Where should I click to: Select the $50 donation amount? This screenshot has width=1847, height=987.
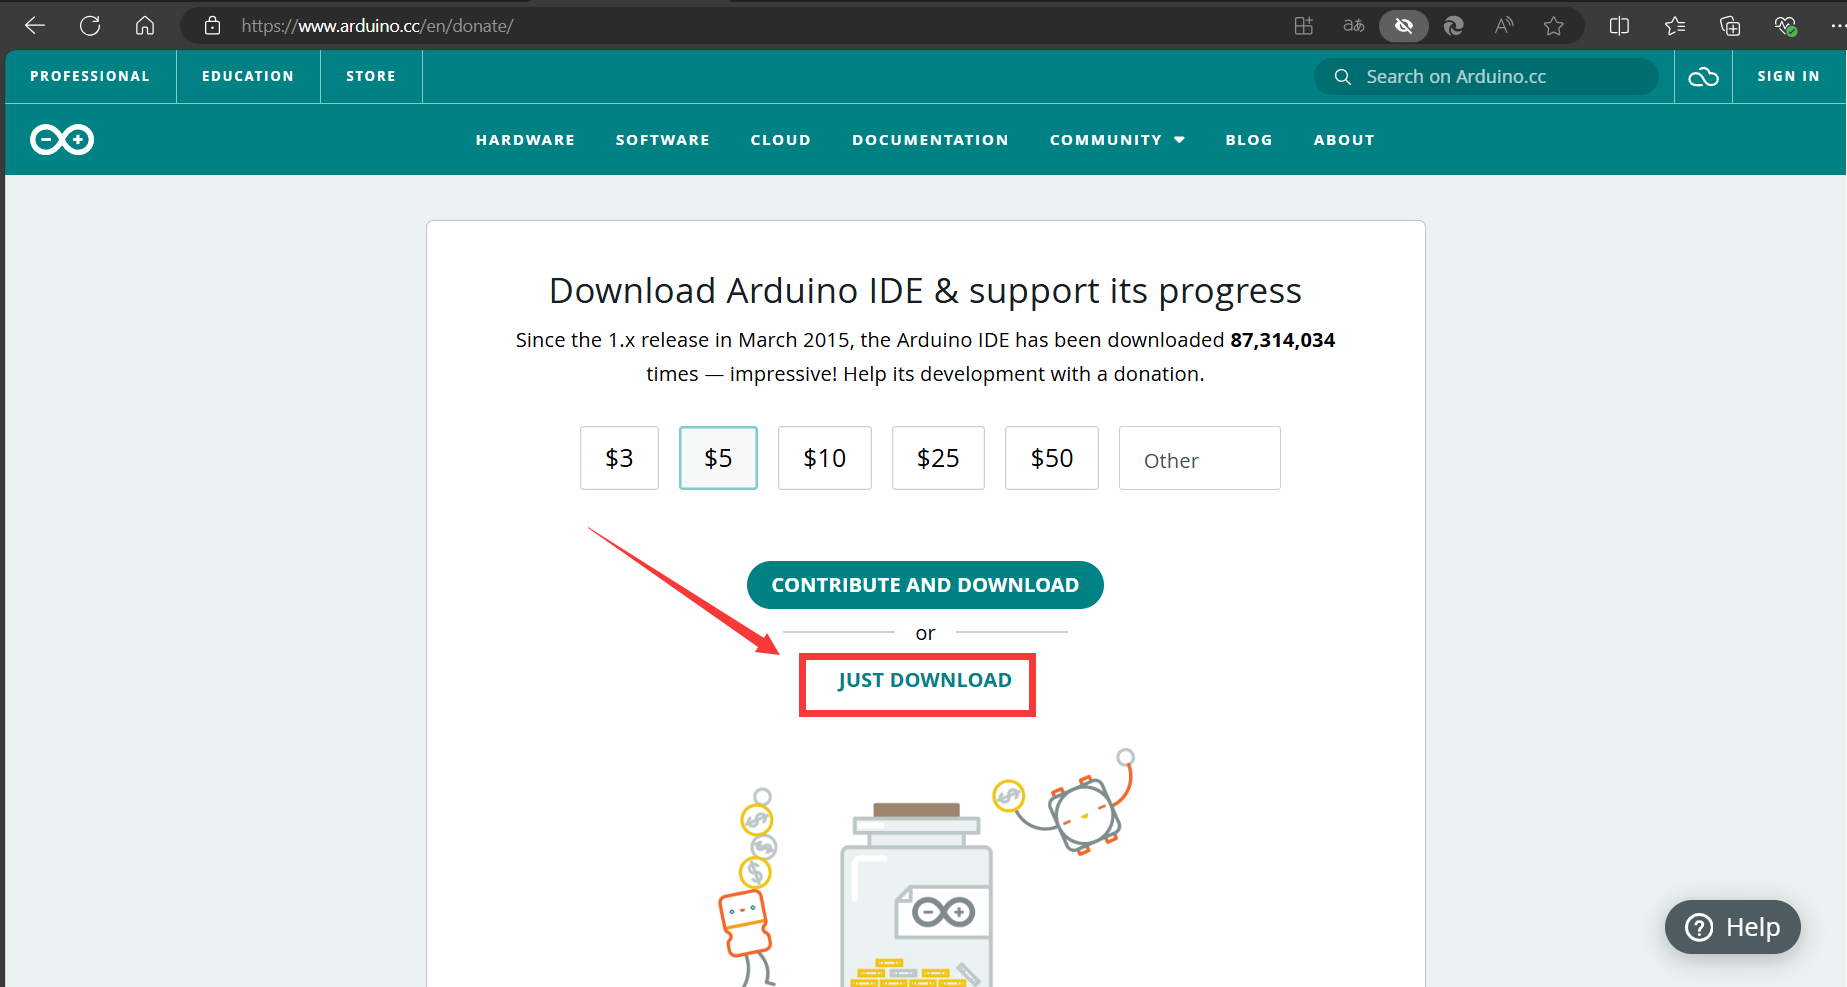(x=1052, y=458)
